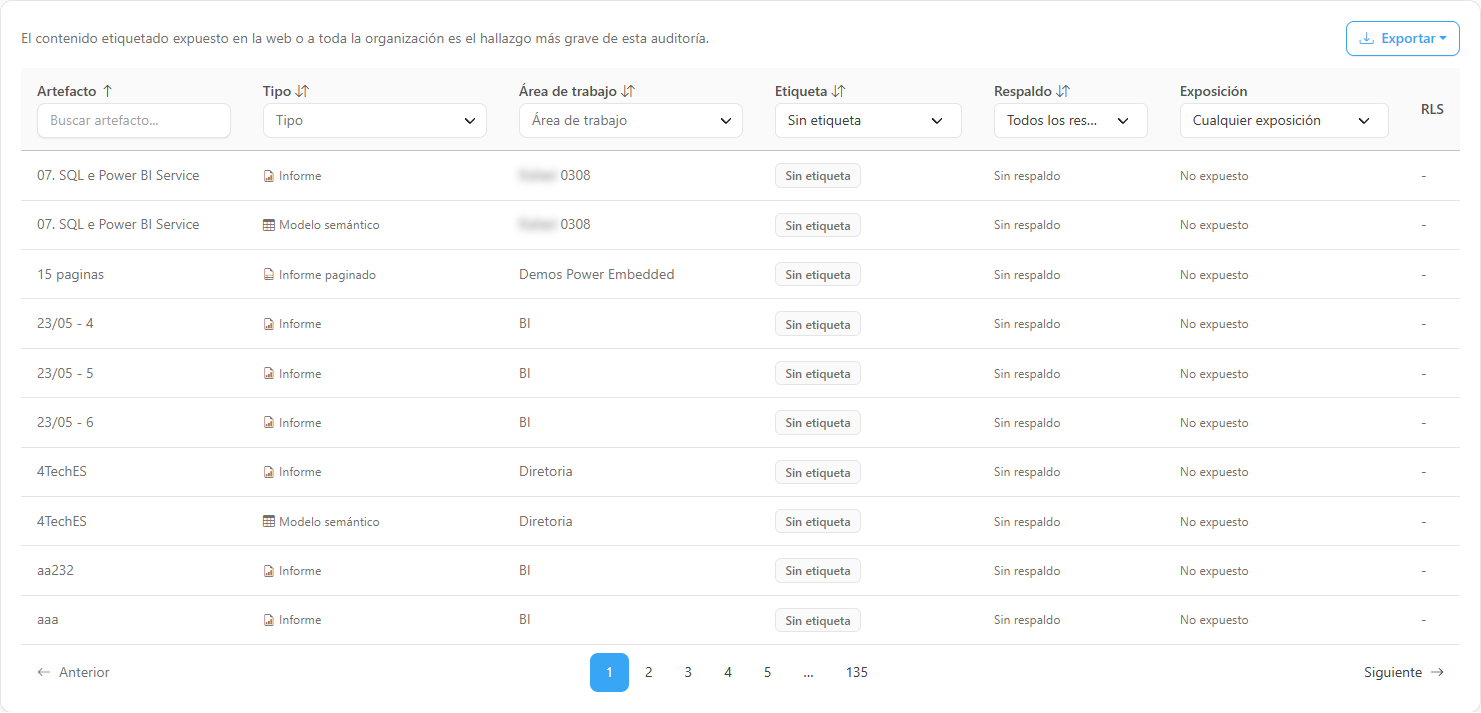
Task: Click the semantic model icon in the 4TechES row
Action: (x=268, y=522)
